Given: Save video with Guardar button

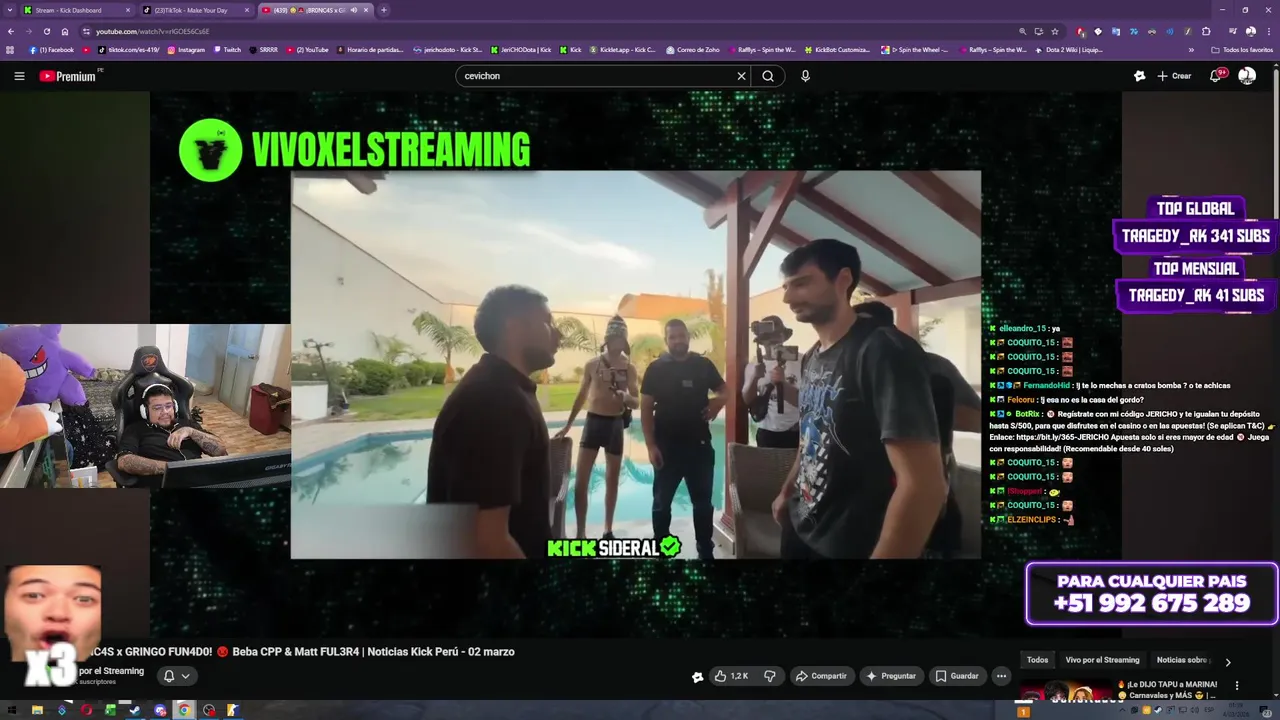Looking at the screenshot, I should [957, 676].
